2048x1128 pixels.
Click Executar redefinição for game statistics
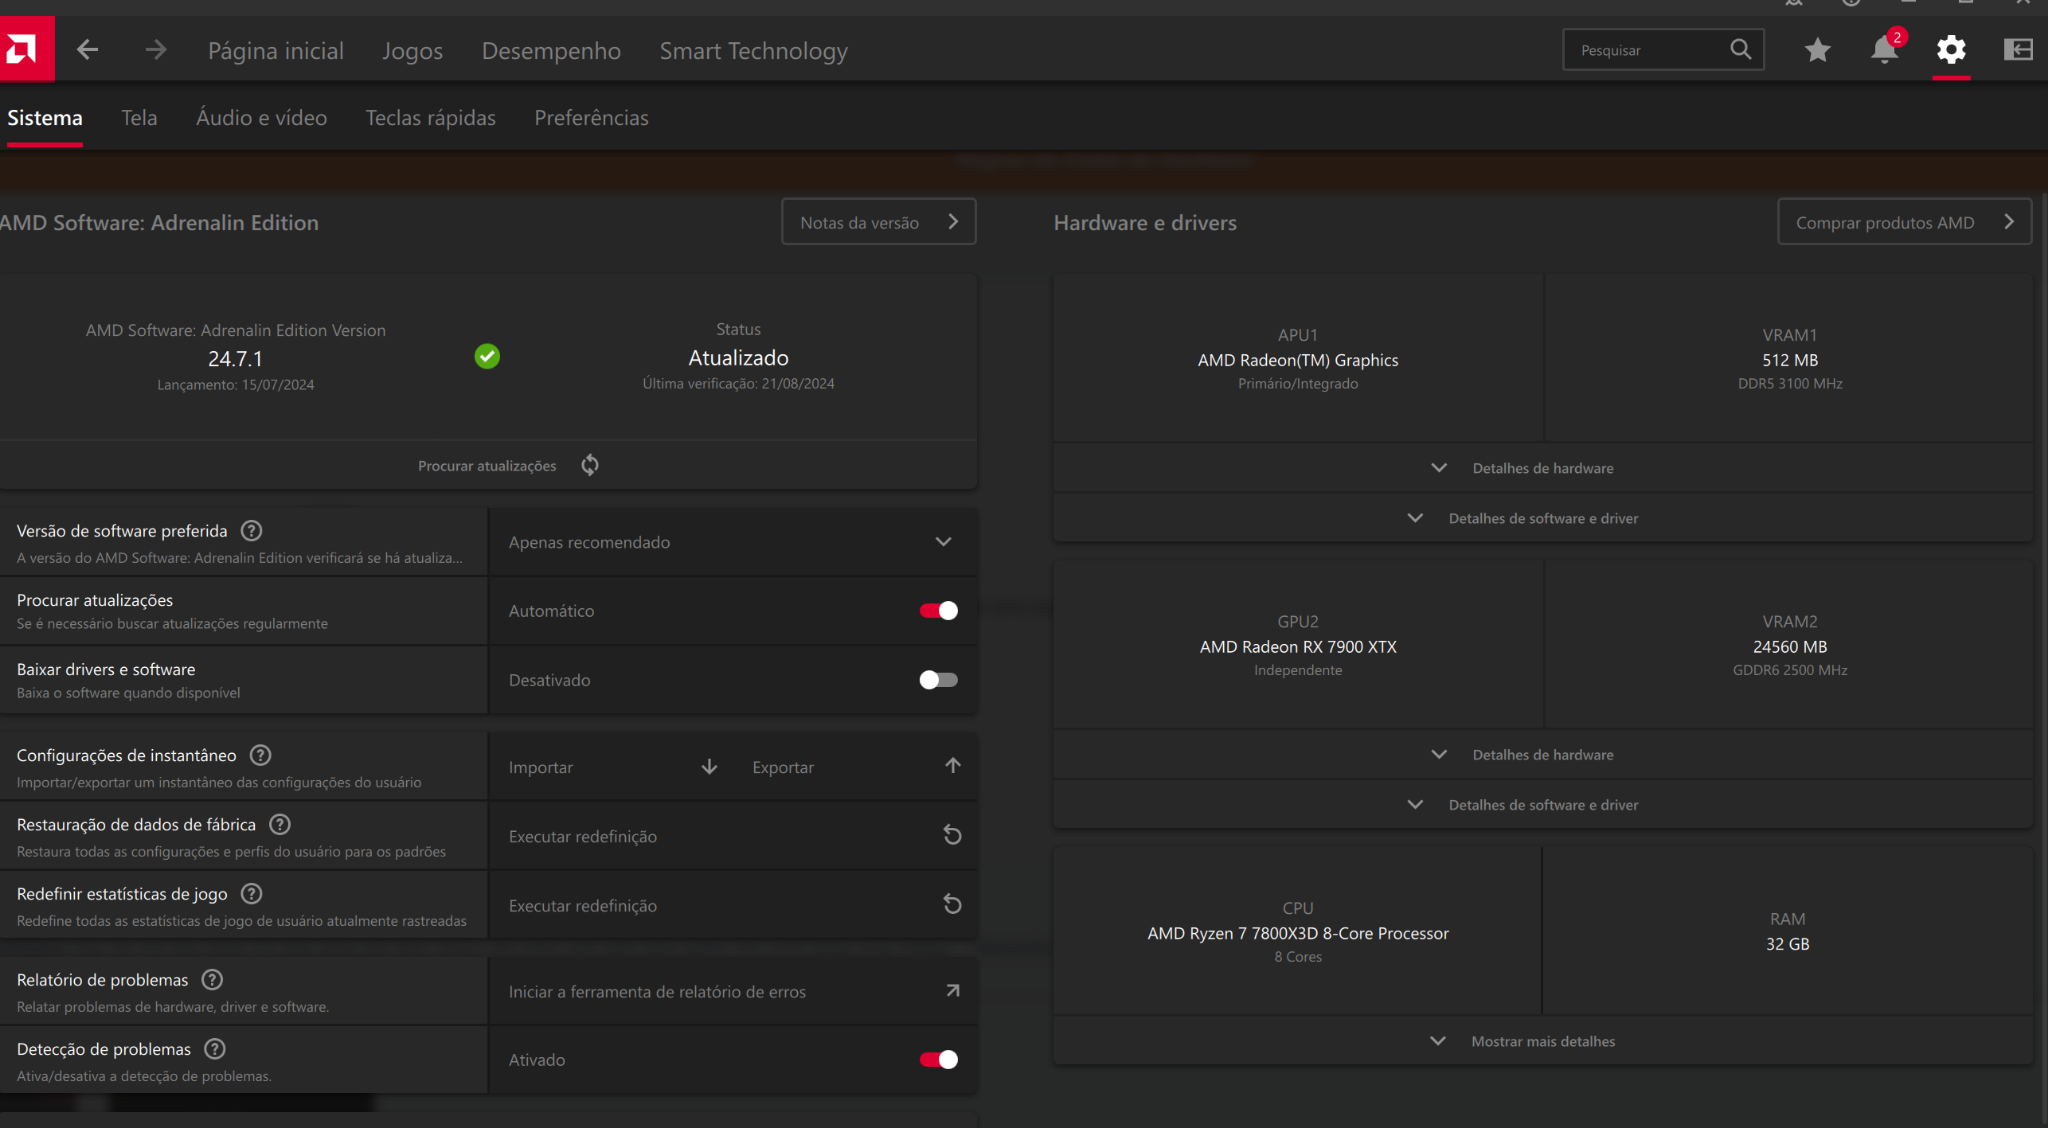pos(733,906)
